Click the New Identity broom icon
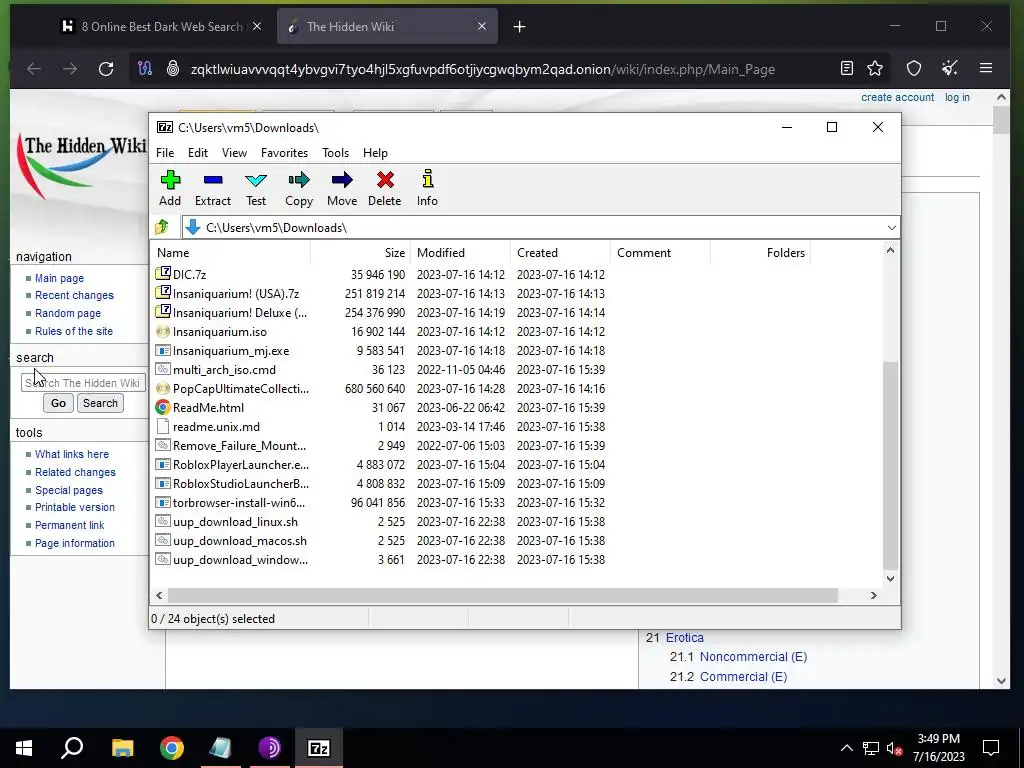 click(950, 69)
